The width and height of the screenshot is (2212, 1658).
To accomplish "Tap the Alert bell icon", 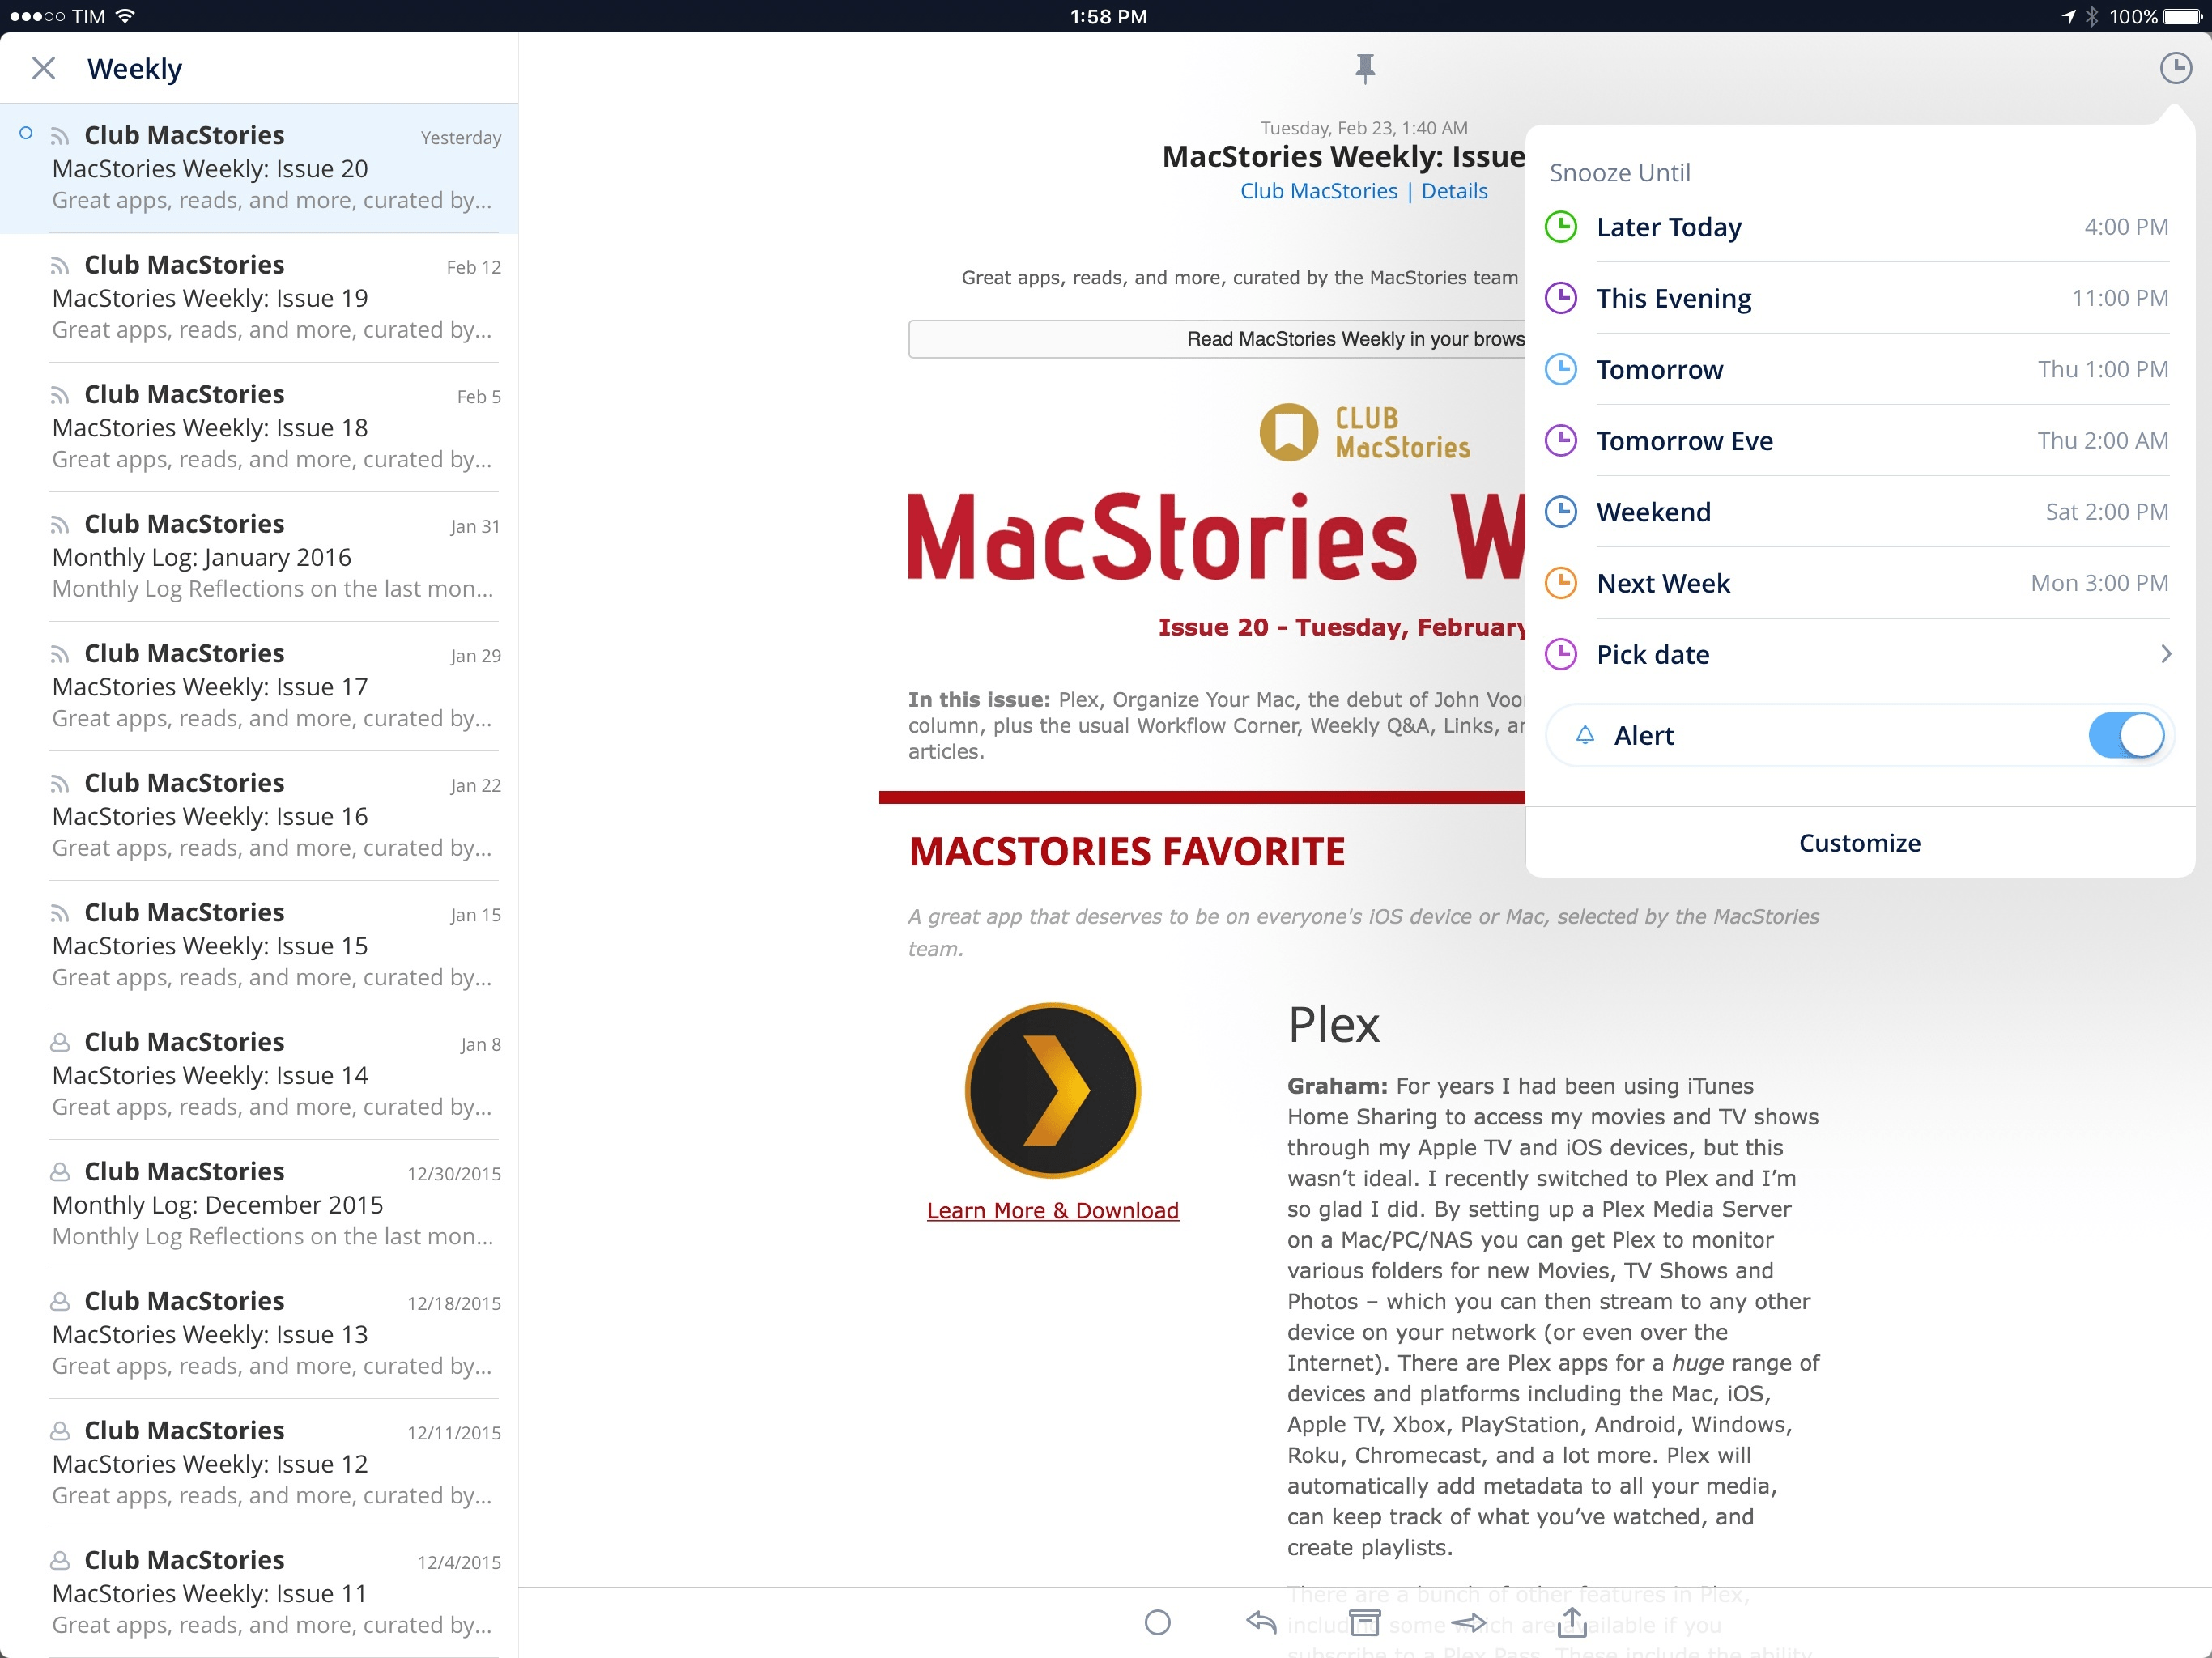I will (x=1585, y=736).
